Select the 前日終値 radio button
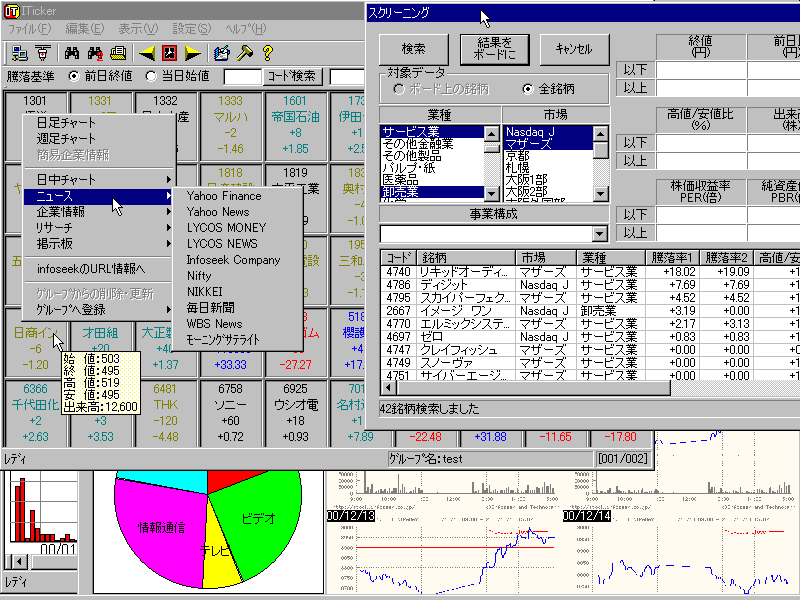Screen dimensions: 800x600 click(x=74, y=77)
